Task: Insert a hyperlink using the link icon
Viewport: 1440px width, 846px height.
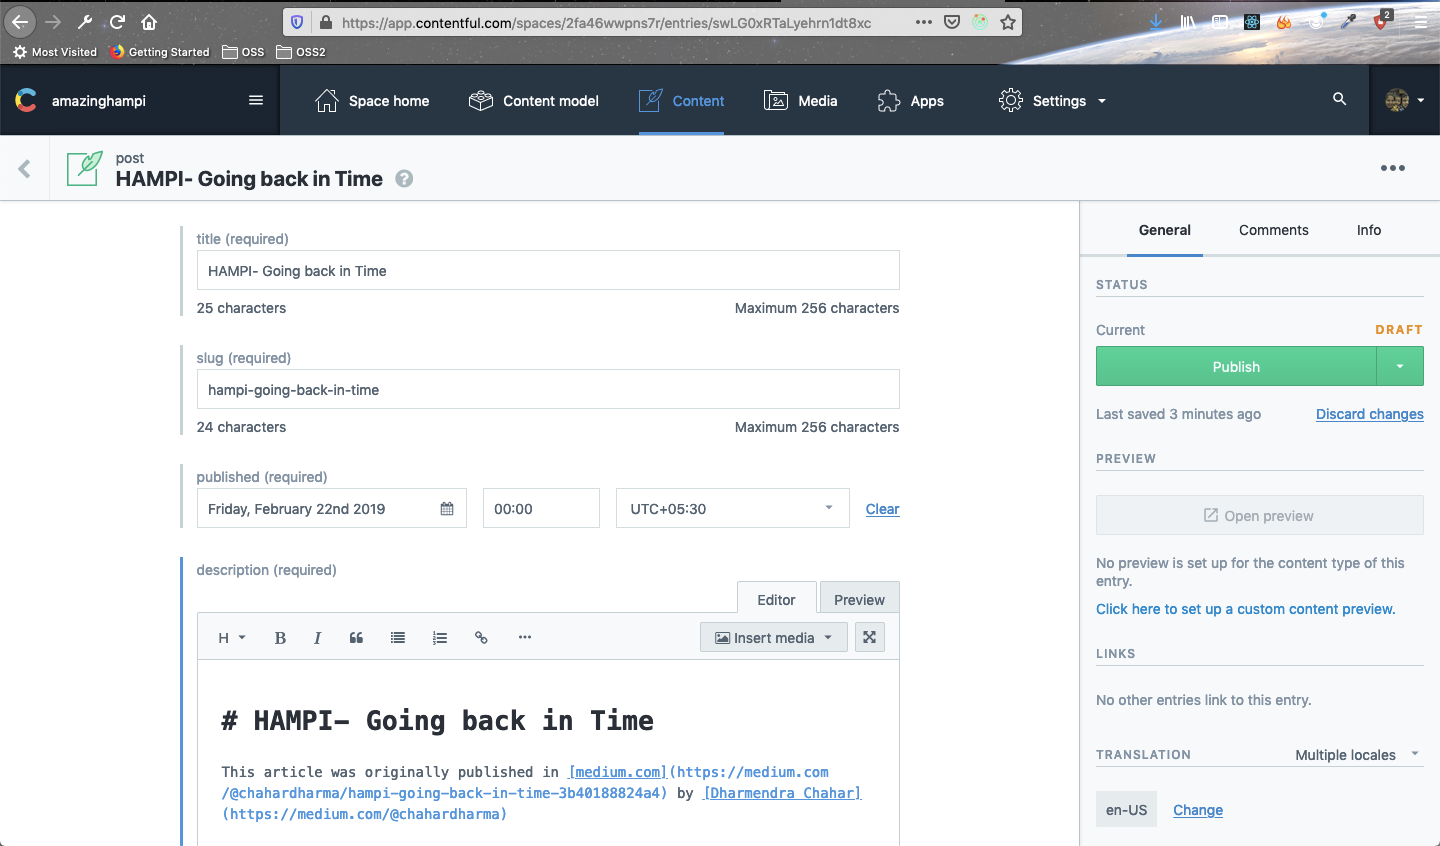Action: tap(481, 638)
